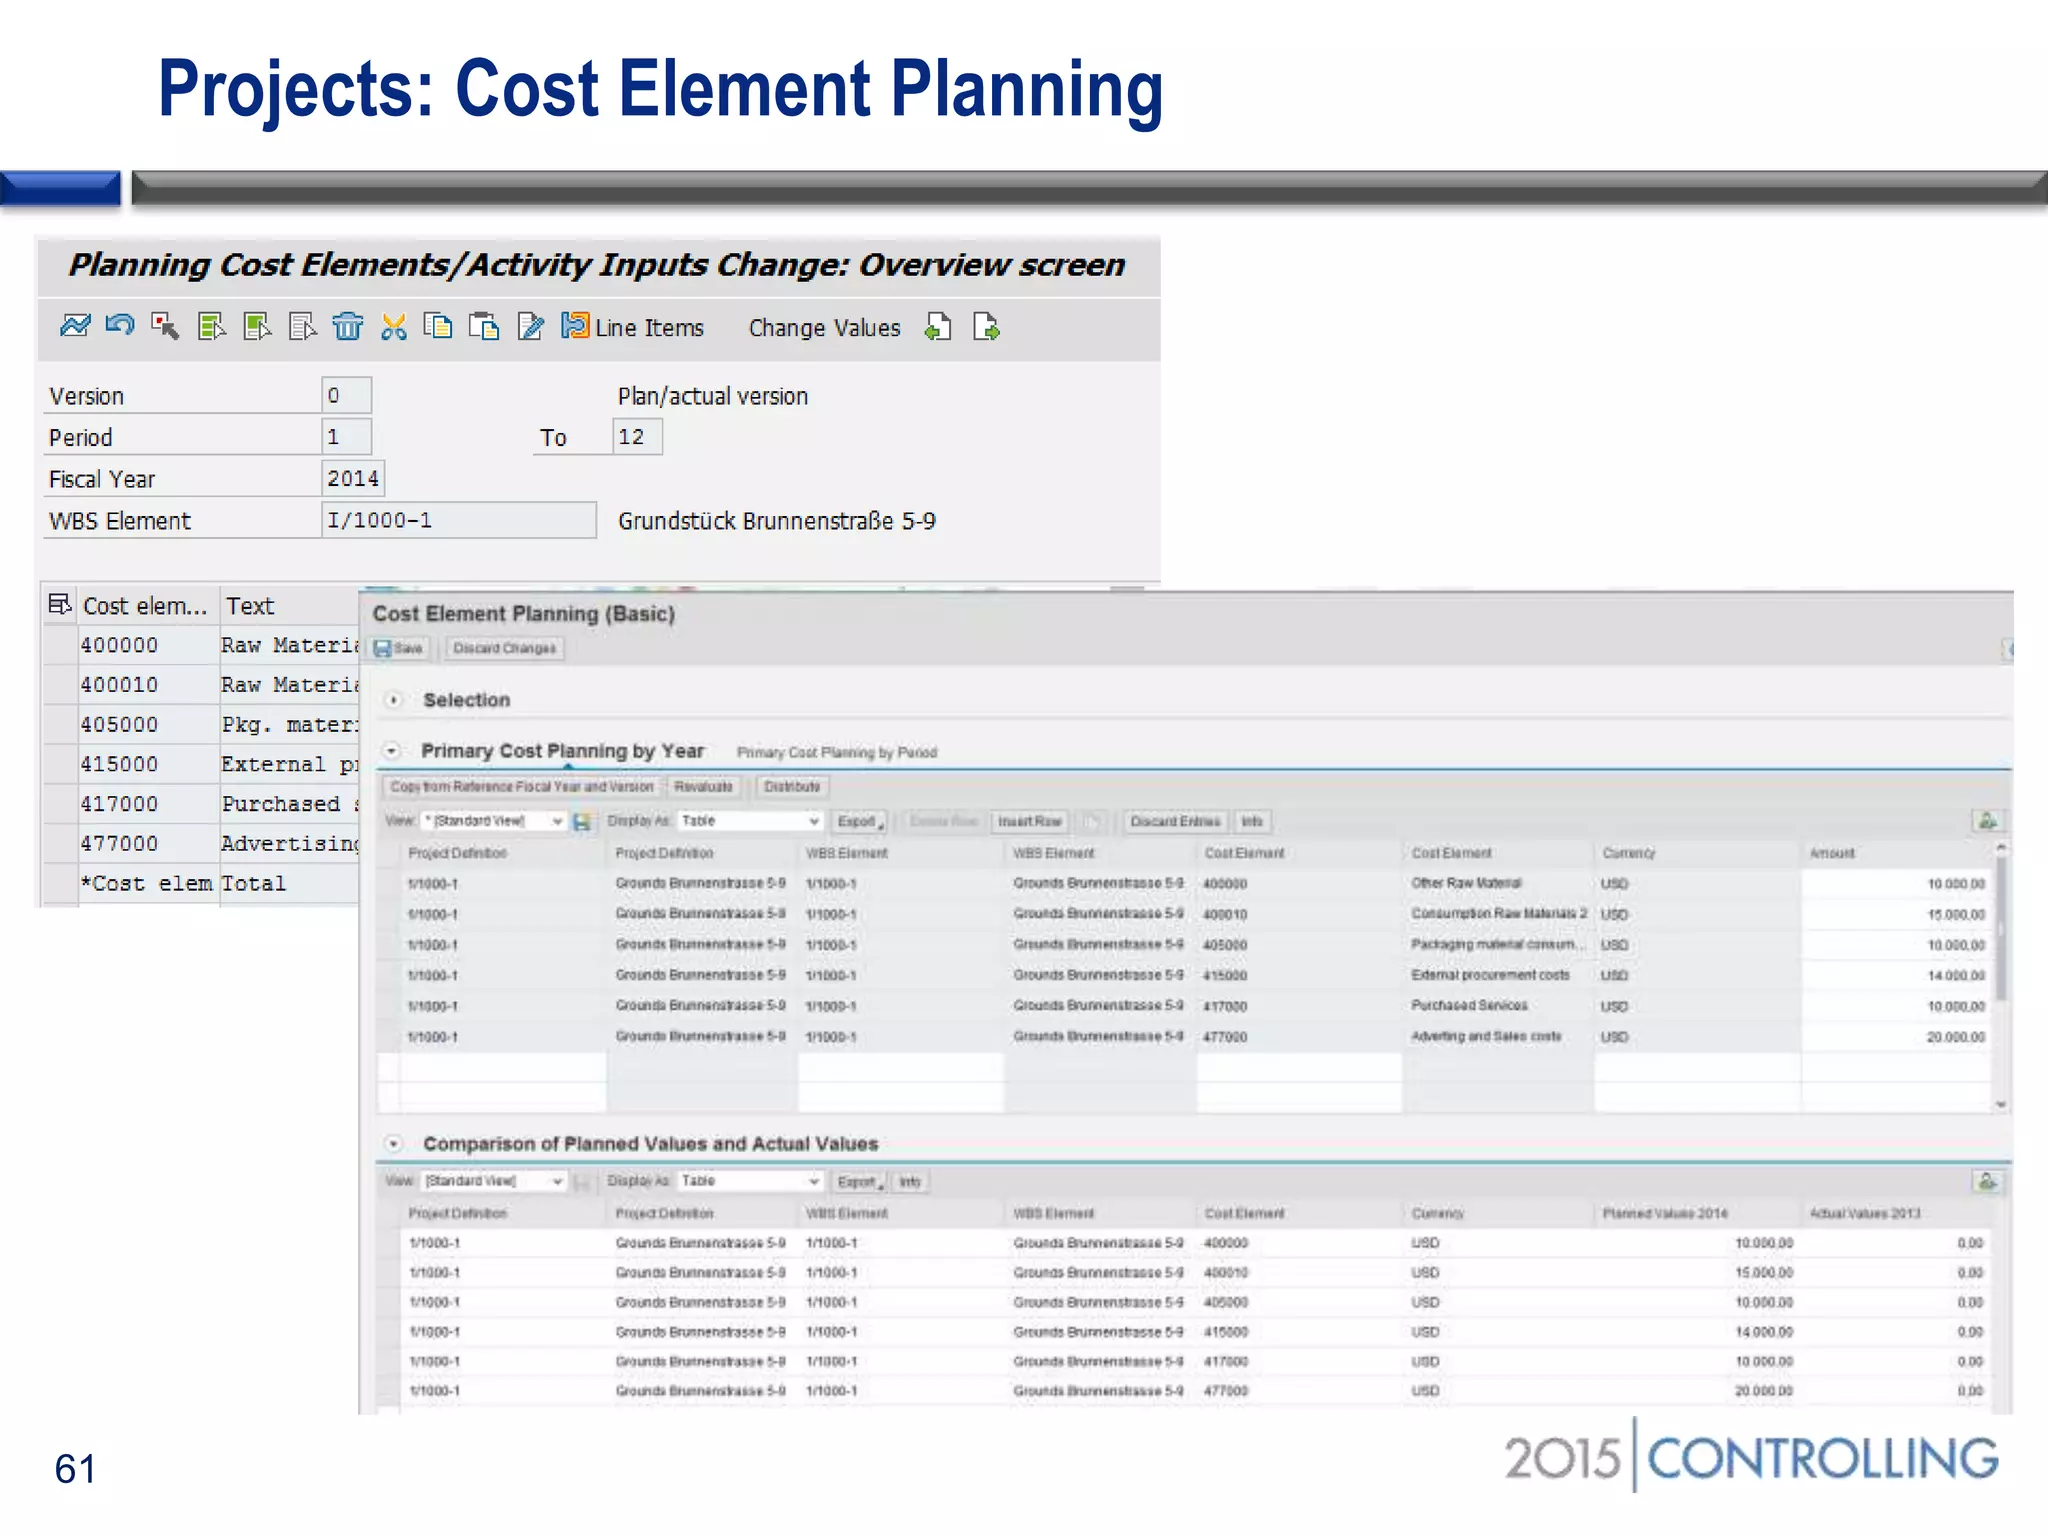2048x1536 pixels.
Task: Click the first green sheet select icon
Action: click(x=212, y=326)
